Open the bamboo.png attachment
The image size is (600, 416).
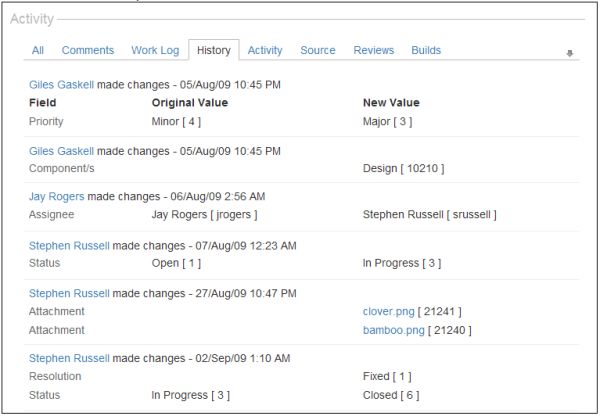coord(394,330)
